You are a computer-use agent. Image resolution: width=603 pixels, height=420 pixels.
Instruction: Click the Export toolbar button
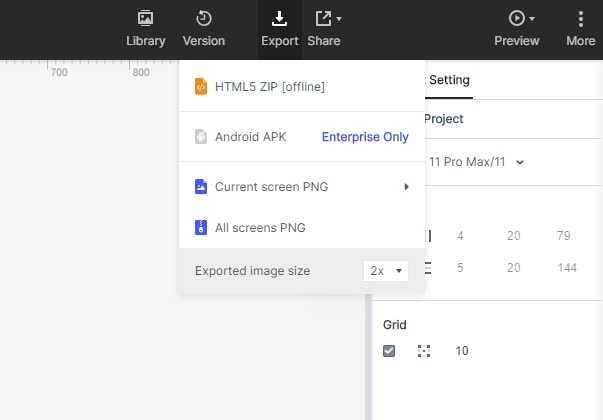pyautogui.click(x=280, y=28)
